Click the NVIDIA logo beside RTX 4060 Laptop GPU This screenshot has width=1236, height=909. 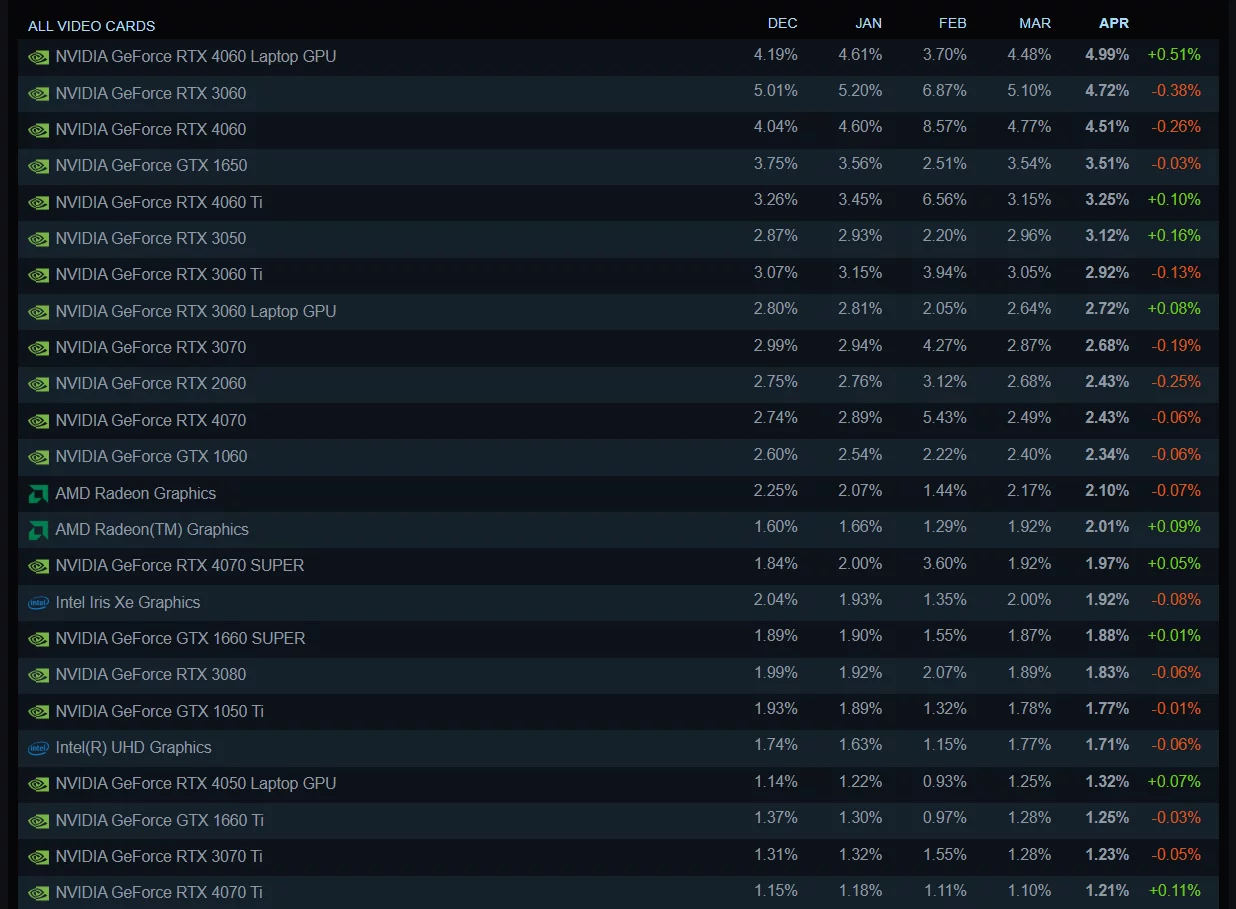[38, 57]
